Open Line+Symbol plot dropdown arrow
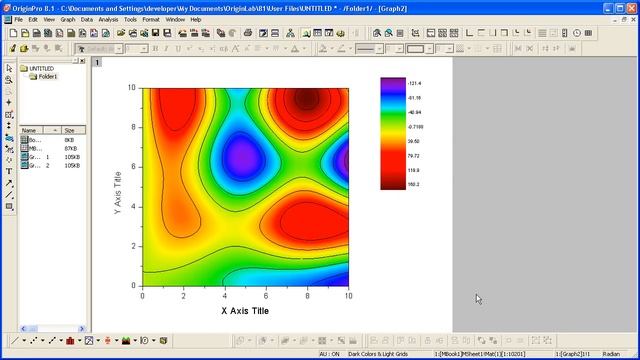This screenshot has width=640, height=360. pyautogui.click(x=61, y=340)
